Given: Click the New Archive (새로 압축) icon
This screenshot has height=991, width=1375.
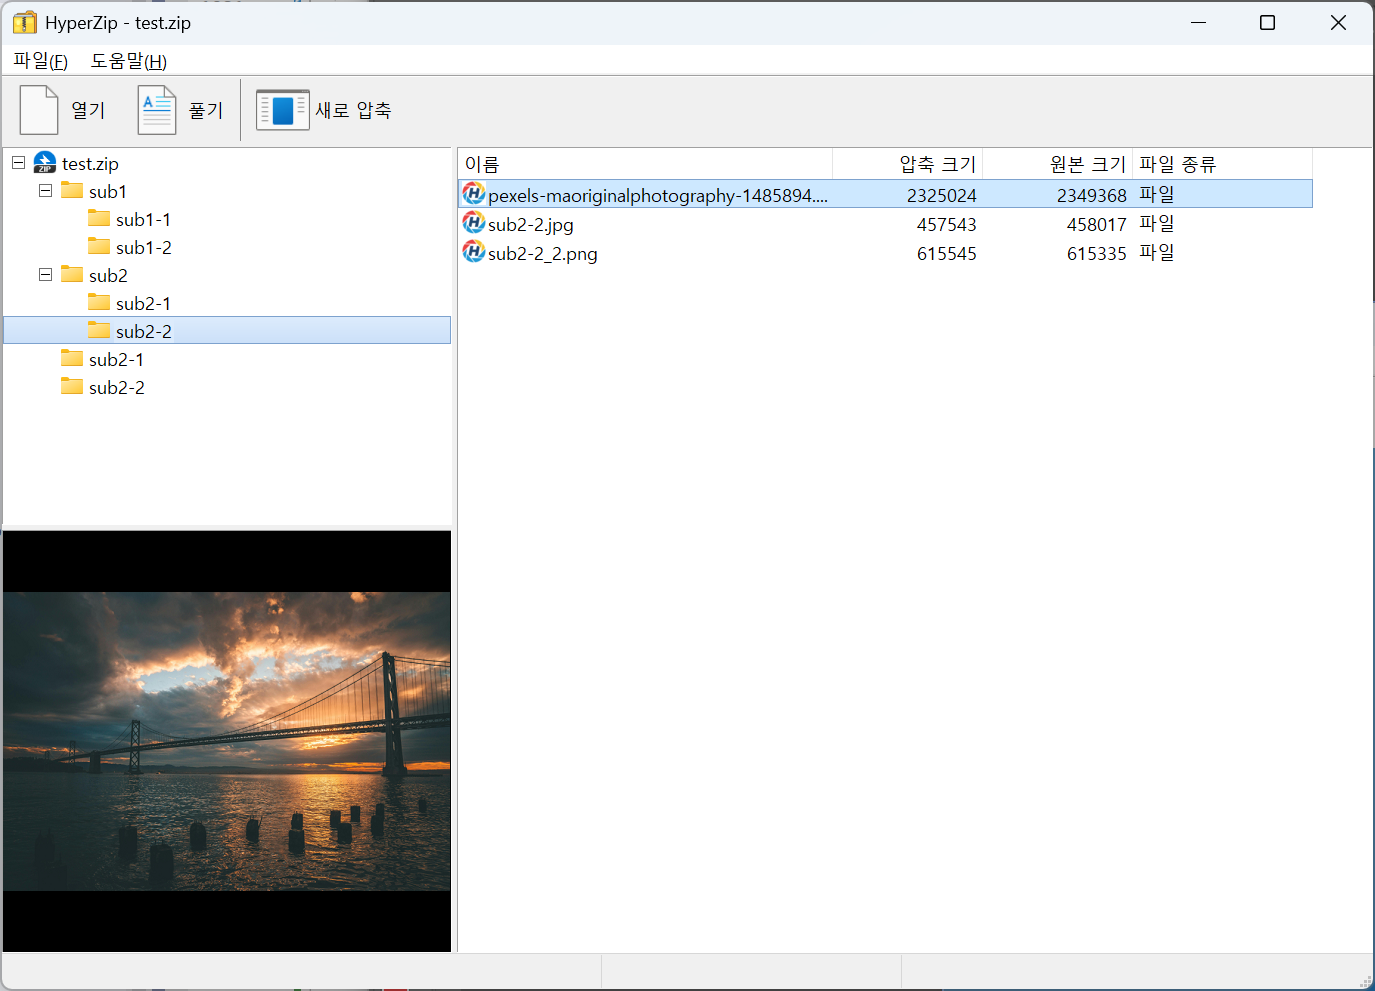Looking at the screenshot, I should tap(283, 110).
